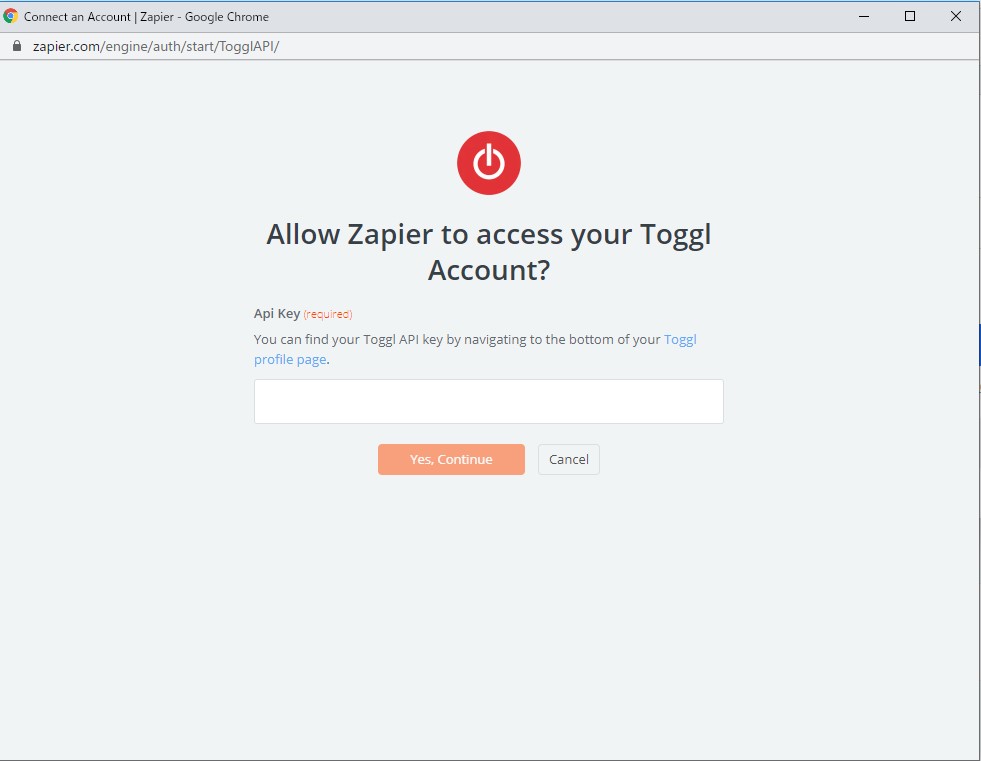The height and width of the screenshot is (761, 981).
Task: Click the 'Allow Zapier to access' heading line
Action: [x=489, y=234]
